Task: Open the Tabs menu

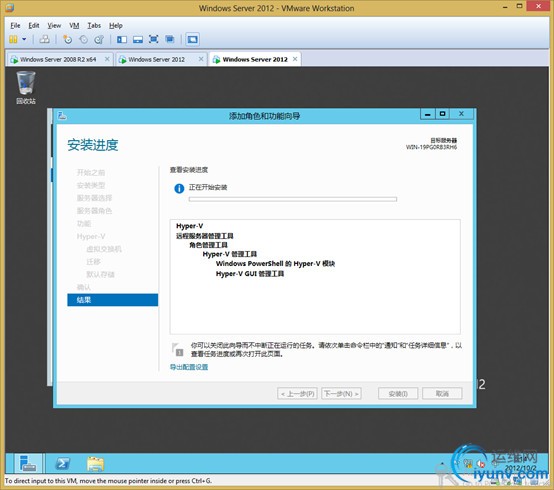Action: (x=94, y=25)
